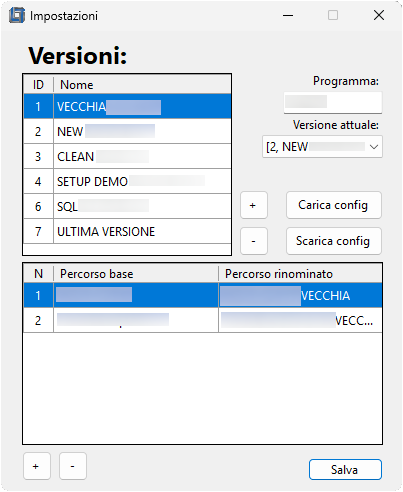Select the SETUP DEMO version row
This screenshot has width=403, height=492.
tap(127, 181)
